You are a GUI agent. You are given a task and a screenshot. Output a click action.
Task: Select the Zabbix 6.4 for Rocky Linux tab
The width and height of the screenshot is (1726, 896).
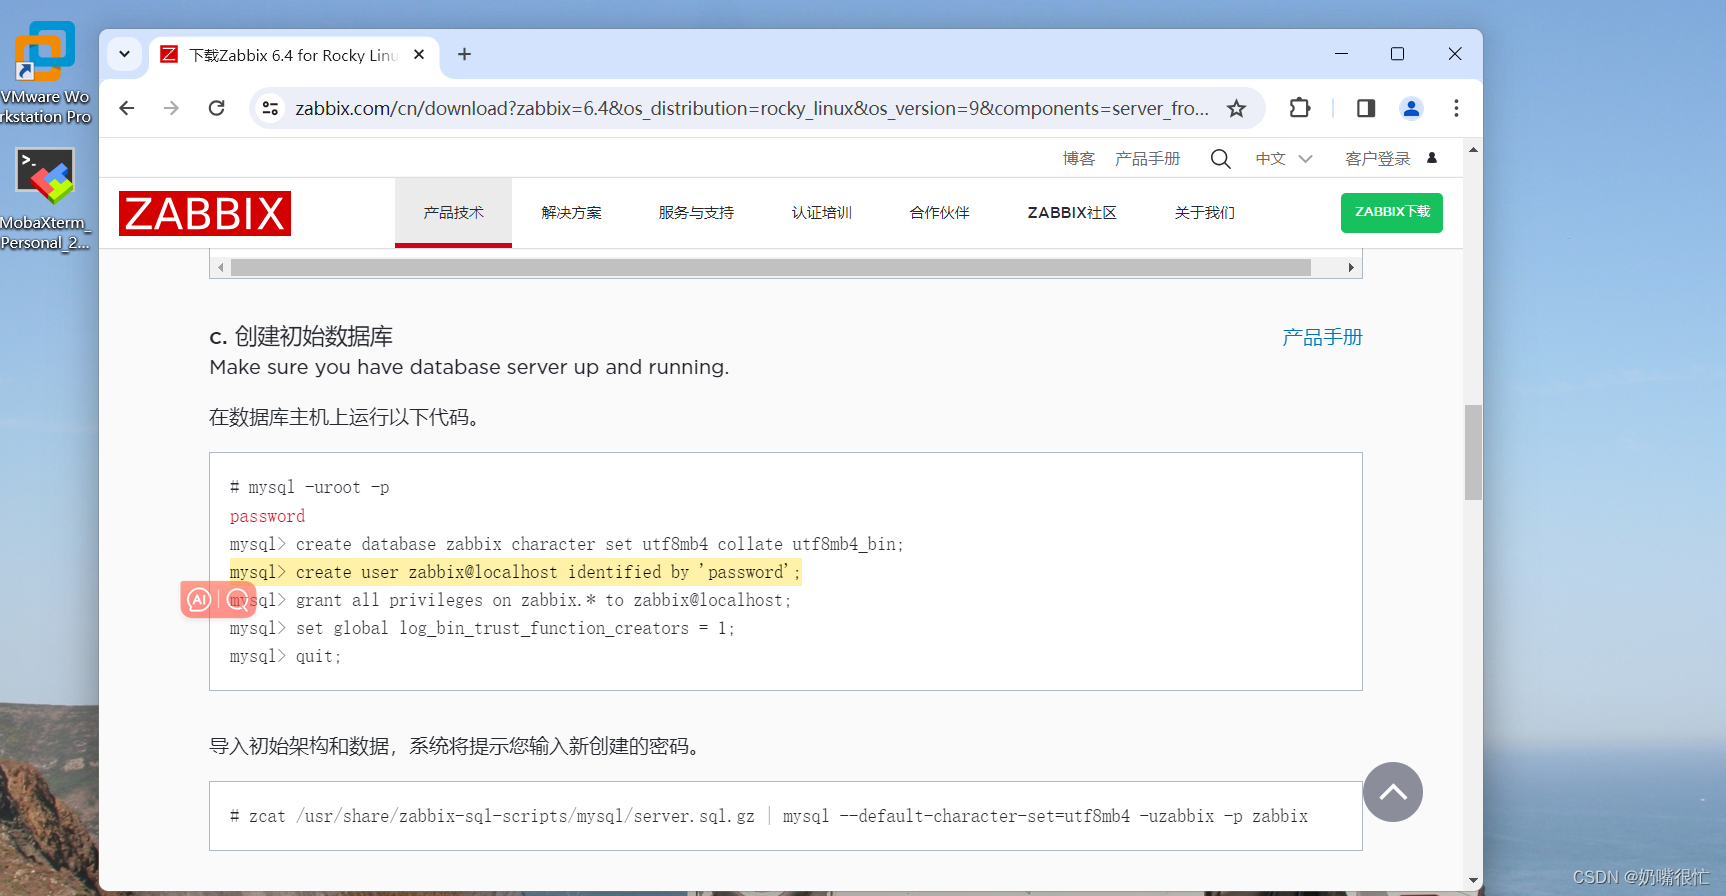click(x=295, y=55)
